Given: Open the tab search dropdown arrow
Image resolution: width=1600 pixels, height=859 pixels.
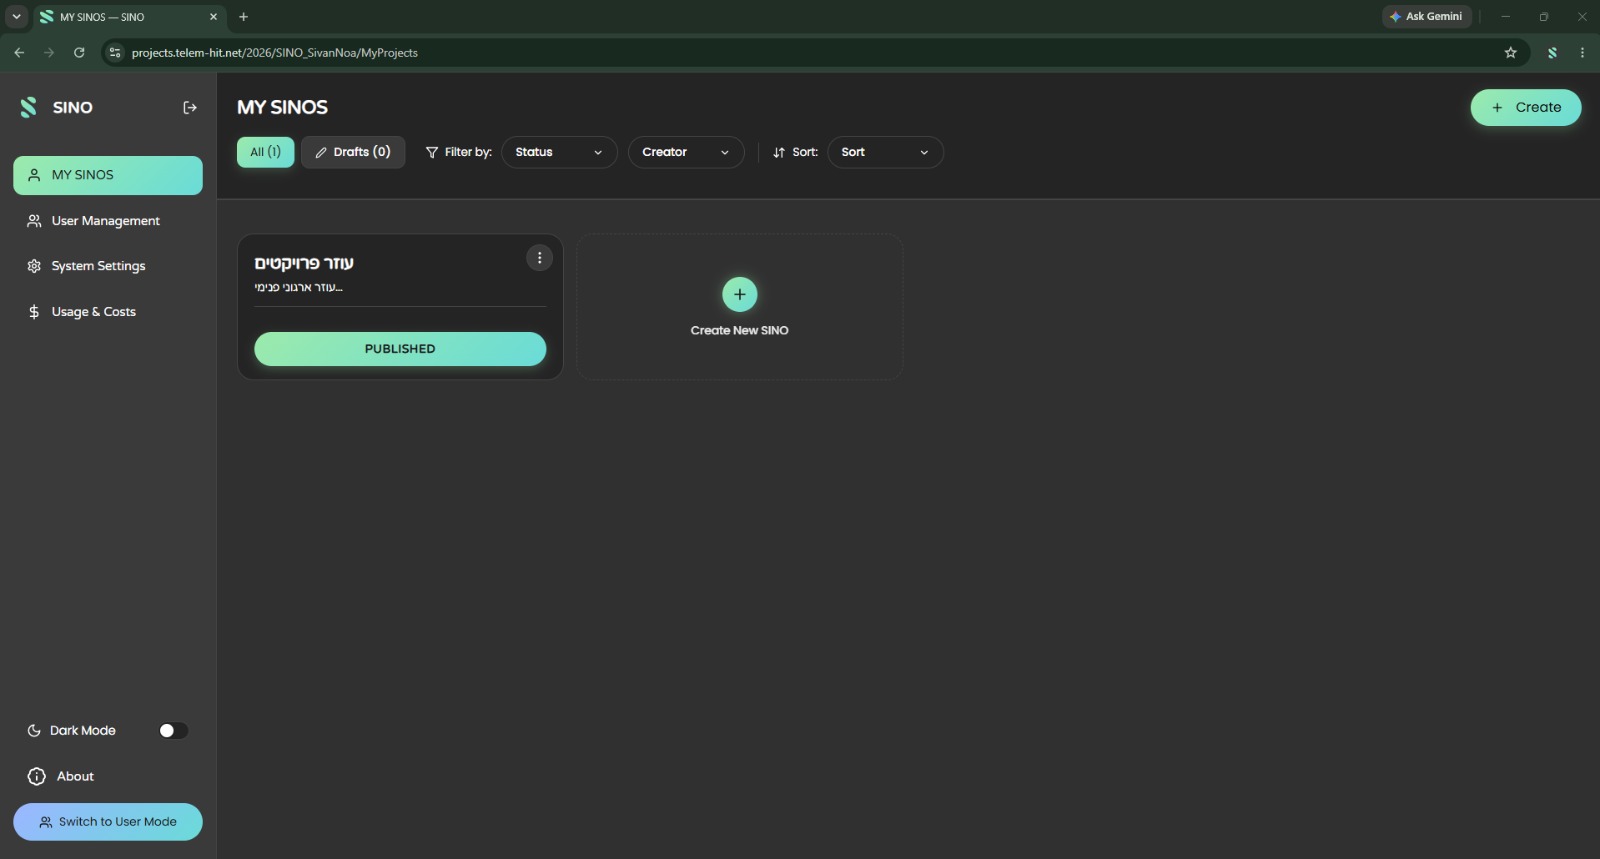Looking at the screenshot, I should pyautogui.click(x=16, y=17).
